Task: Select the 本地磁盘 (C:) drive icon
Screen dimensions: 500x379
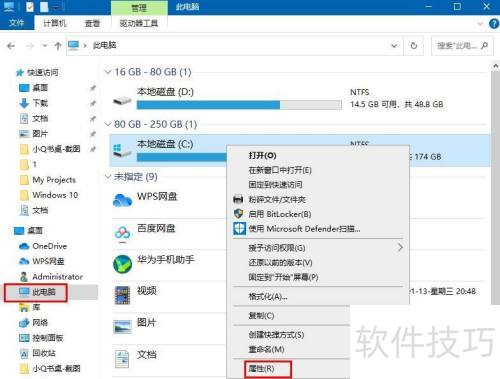Action: pyautogui.click(x=122, y=151)
